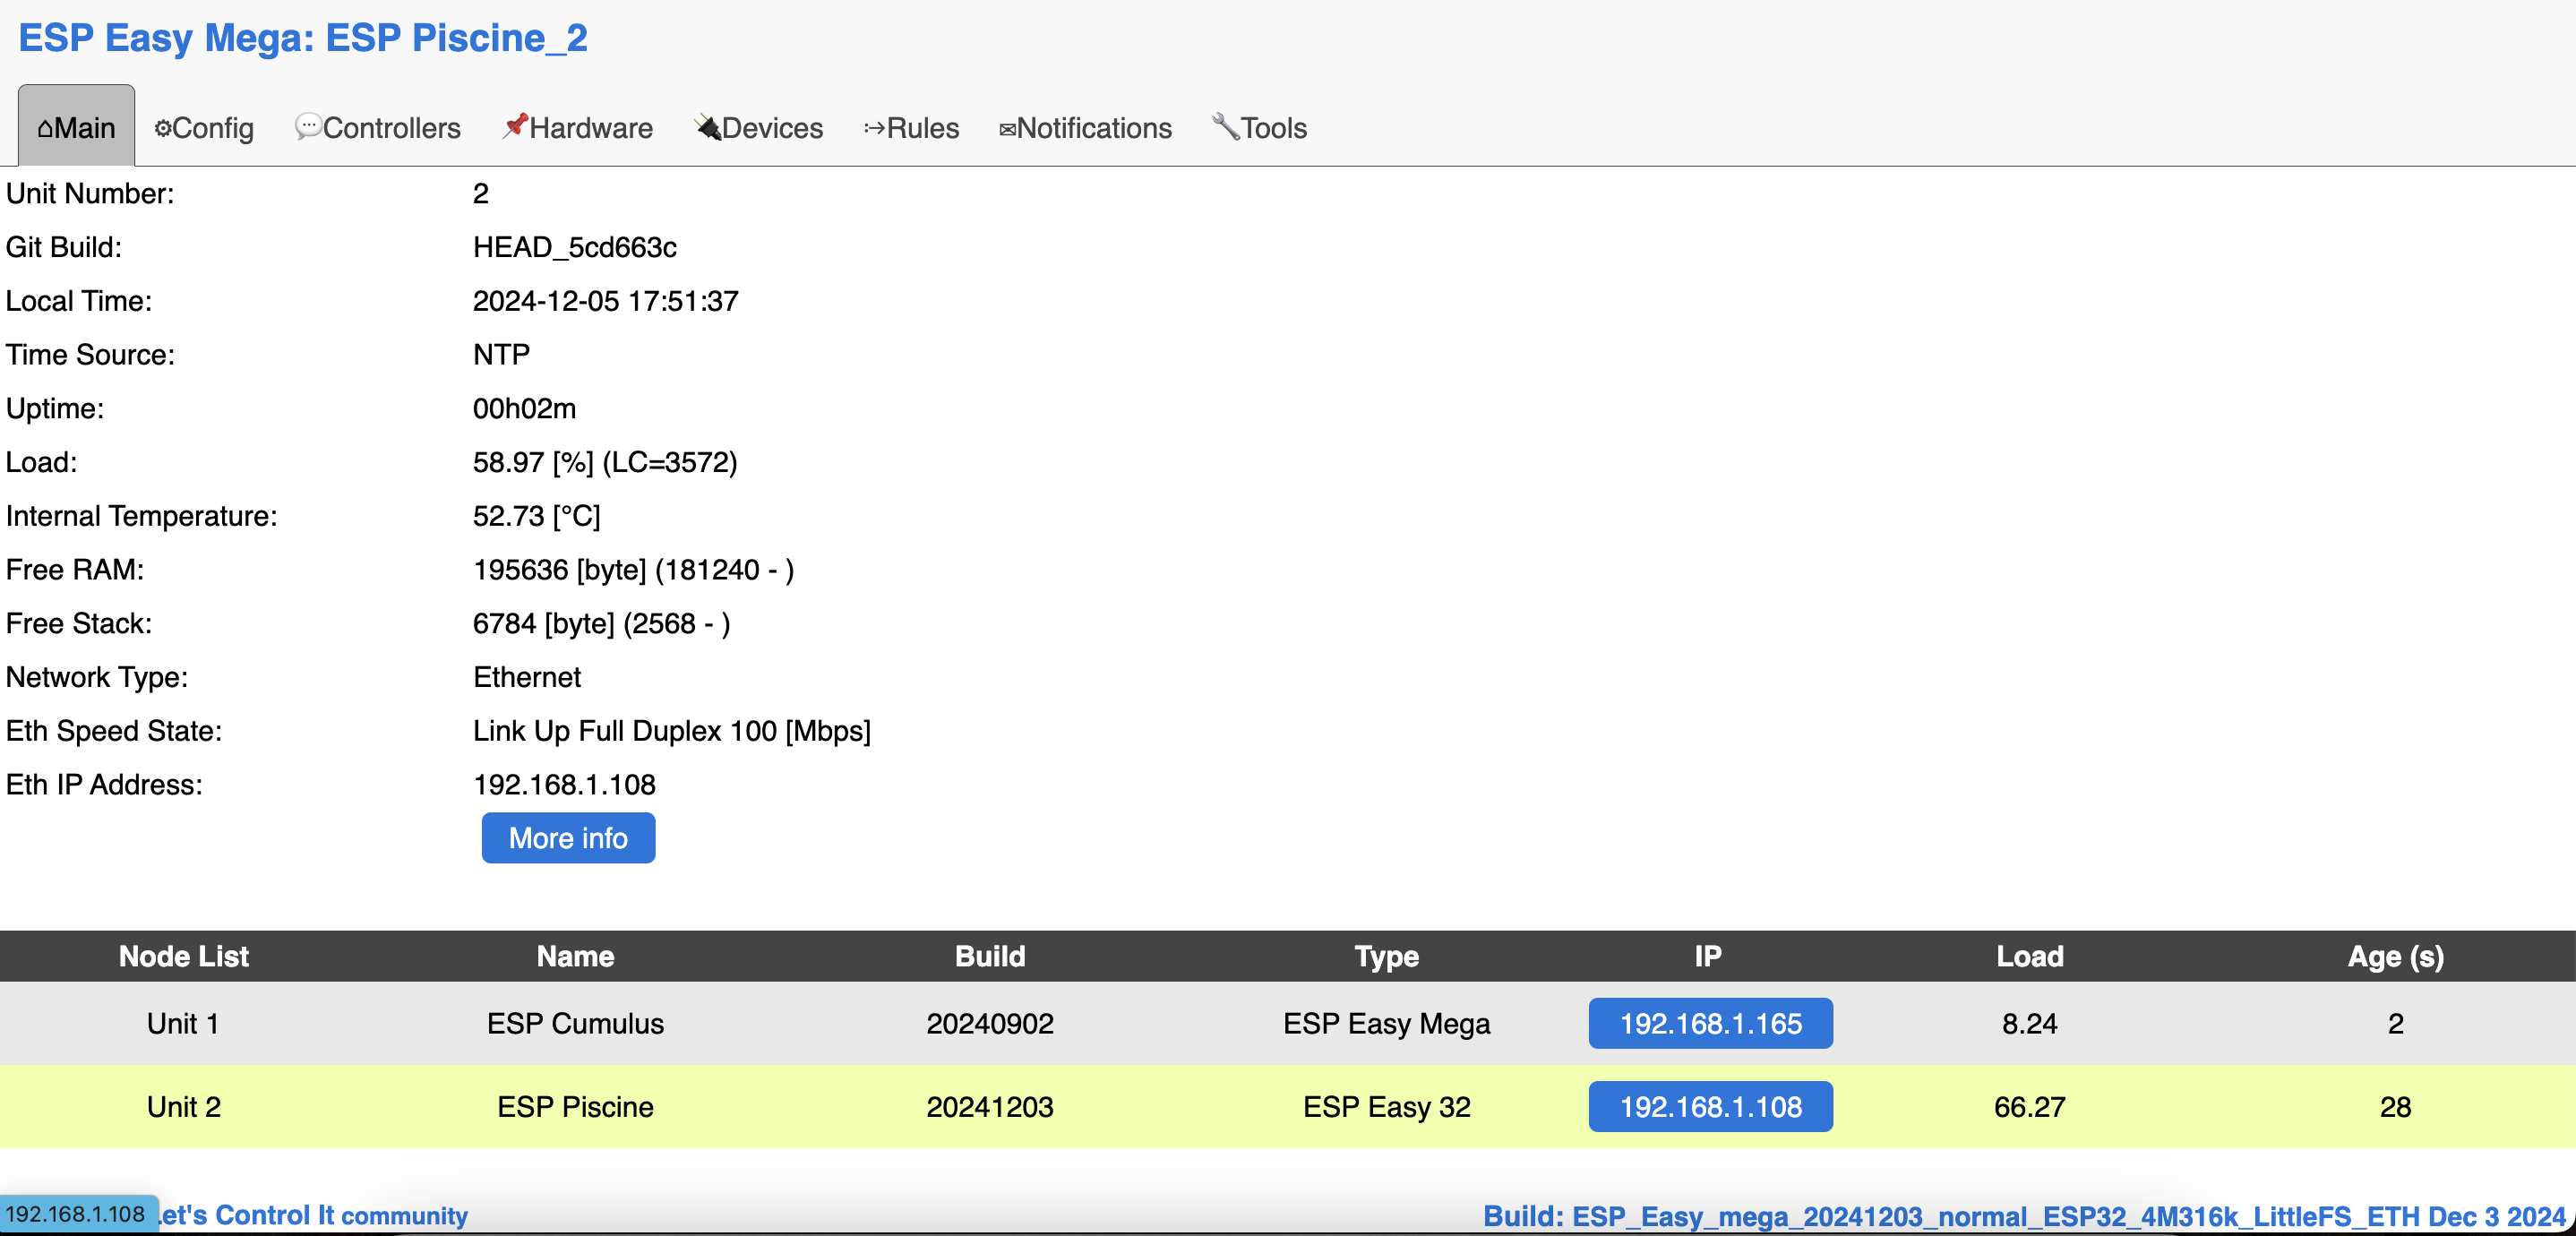Click the pushpin Hardware tab
Image resolution: width=2576 pixels, height=1236 pixels.
click(578, 128)
